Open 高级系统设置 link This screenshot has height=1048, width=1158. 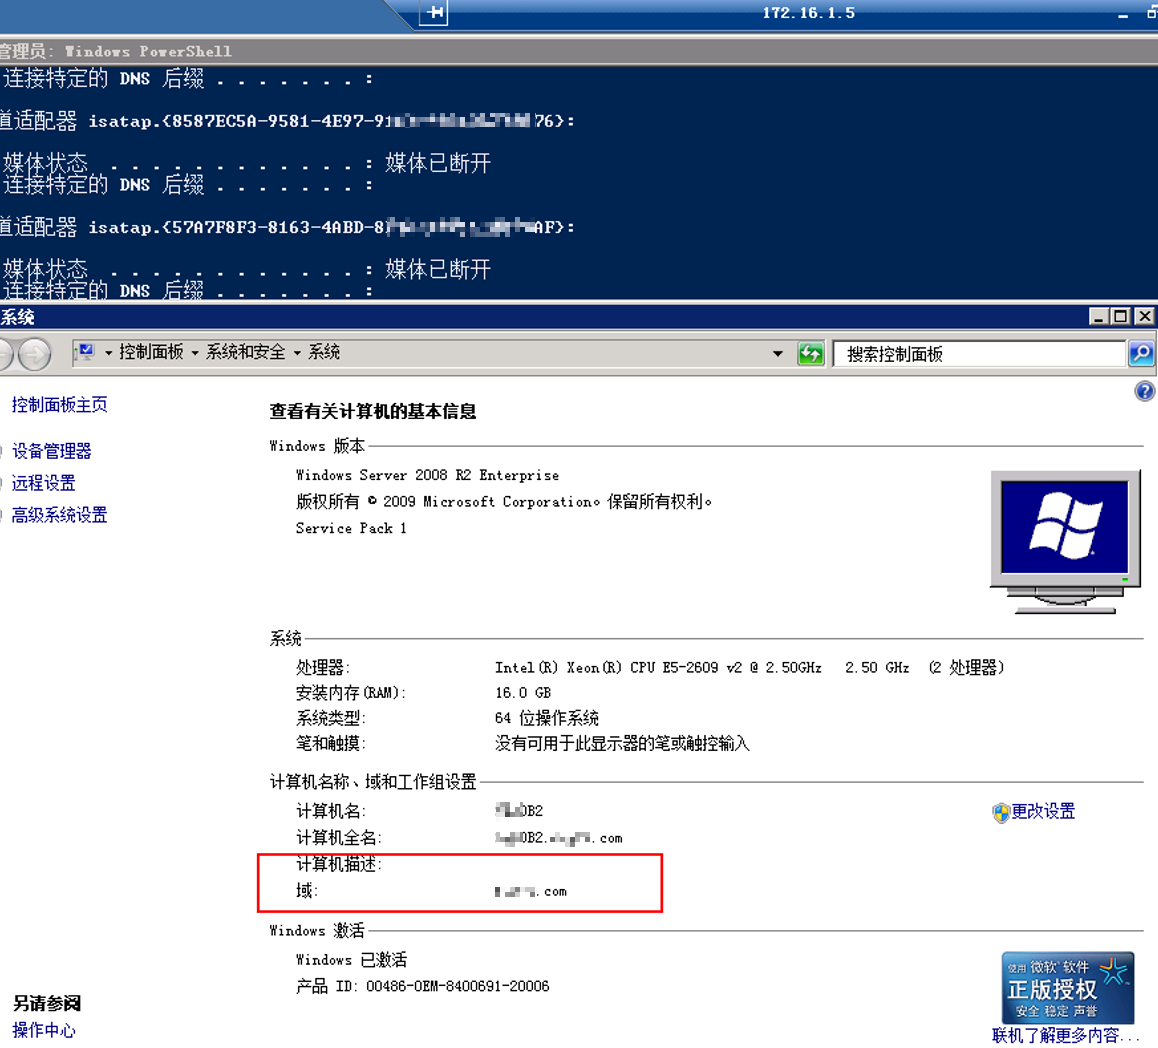59,515
